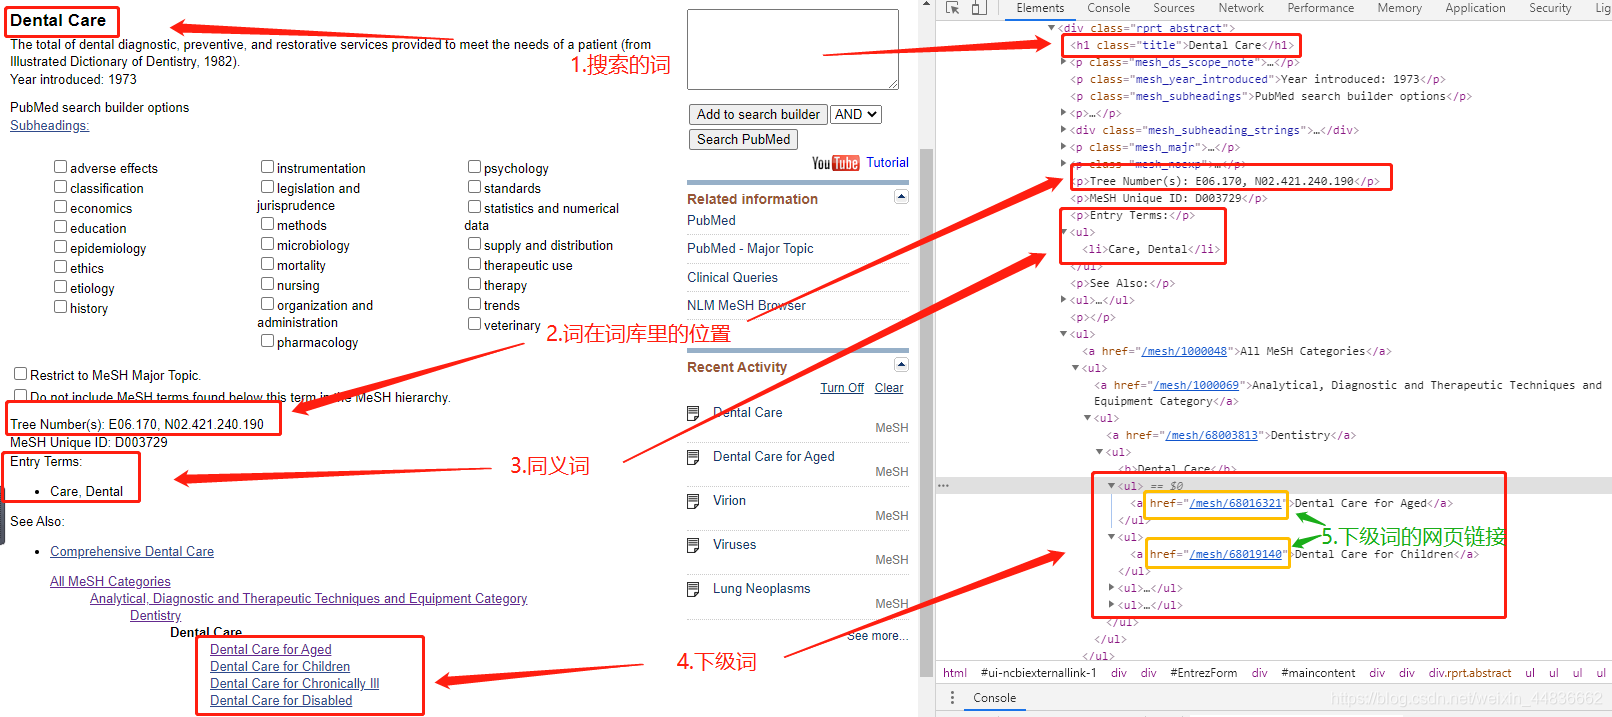The height and width of the screenshot is (717, 1612).
Task: Open the Sources tab
Action: click(x=1174, y=8)
